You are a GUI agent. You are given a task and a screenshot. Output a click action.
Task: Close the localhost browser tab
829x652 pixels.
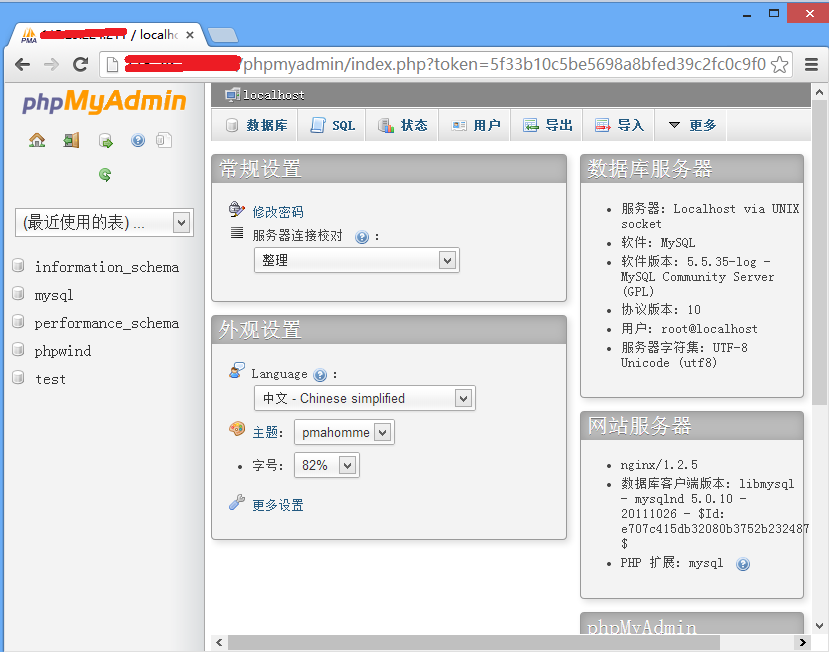(190, 35)
